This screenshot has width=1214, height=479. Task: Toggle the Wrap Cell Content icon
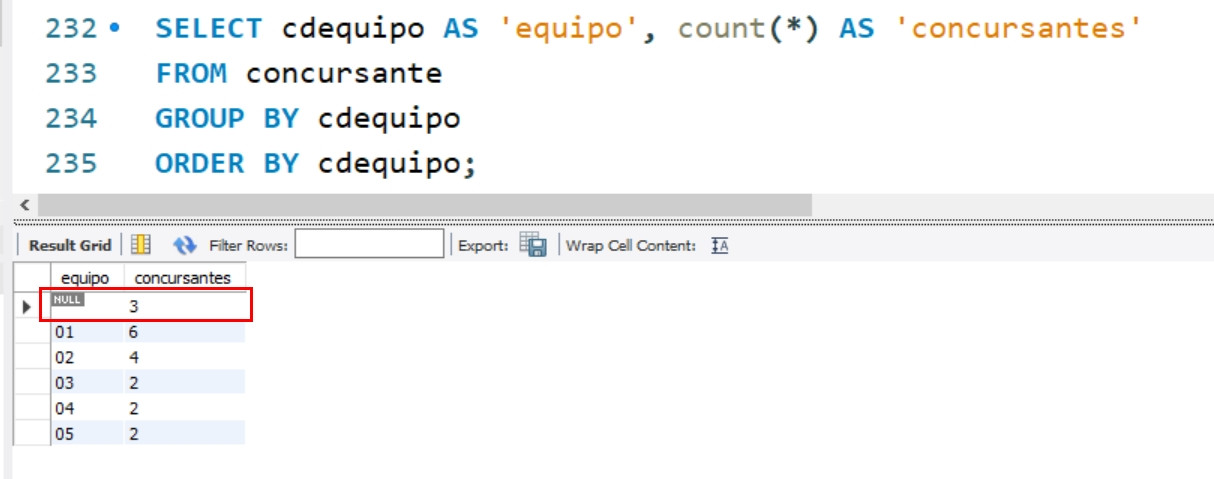719,245
